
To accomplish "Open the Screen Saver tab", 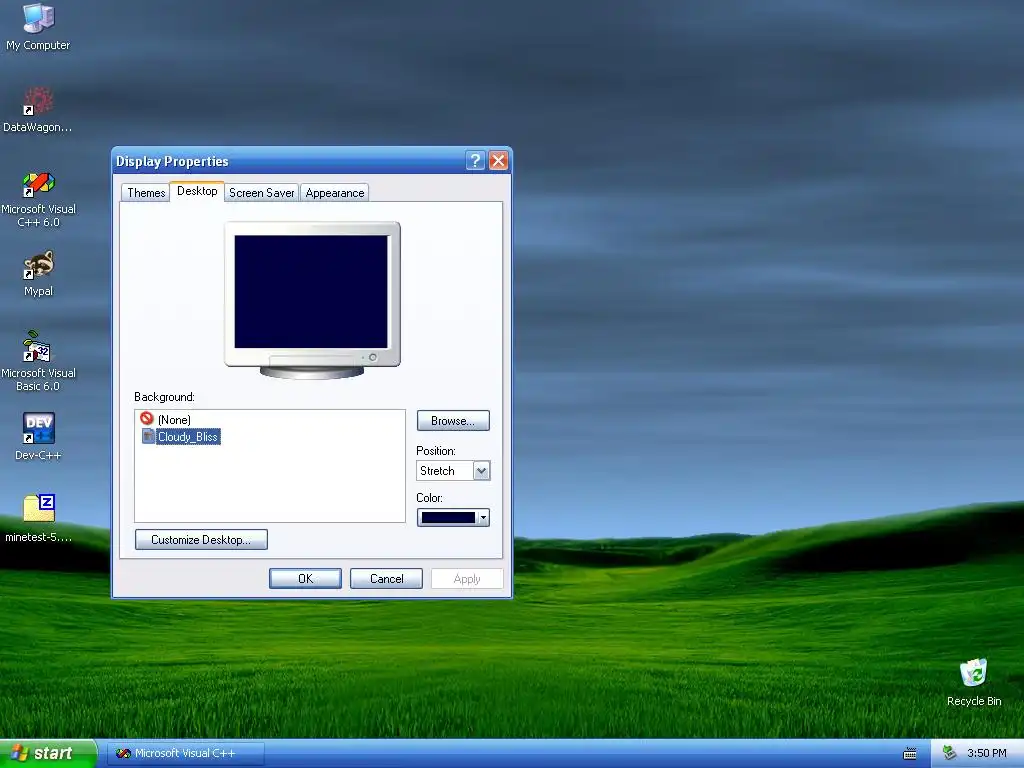I will tap(262, 193).
